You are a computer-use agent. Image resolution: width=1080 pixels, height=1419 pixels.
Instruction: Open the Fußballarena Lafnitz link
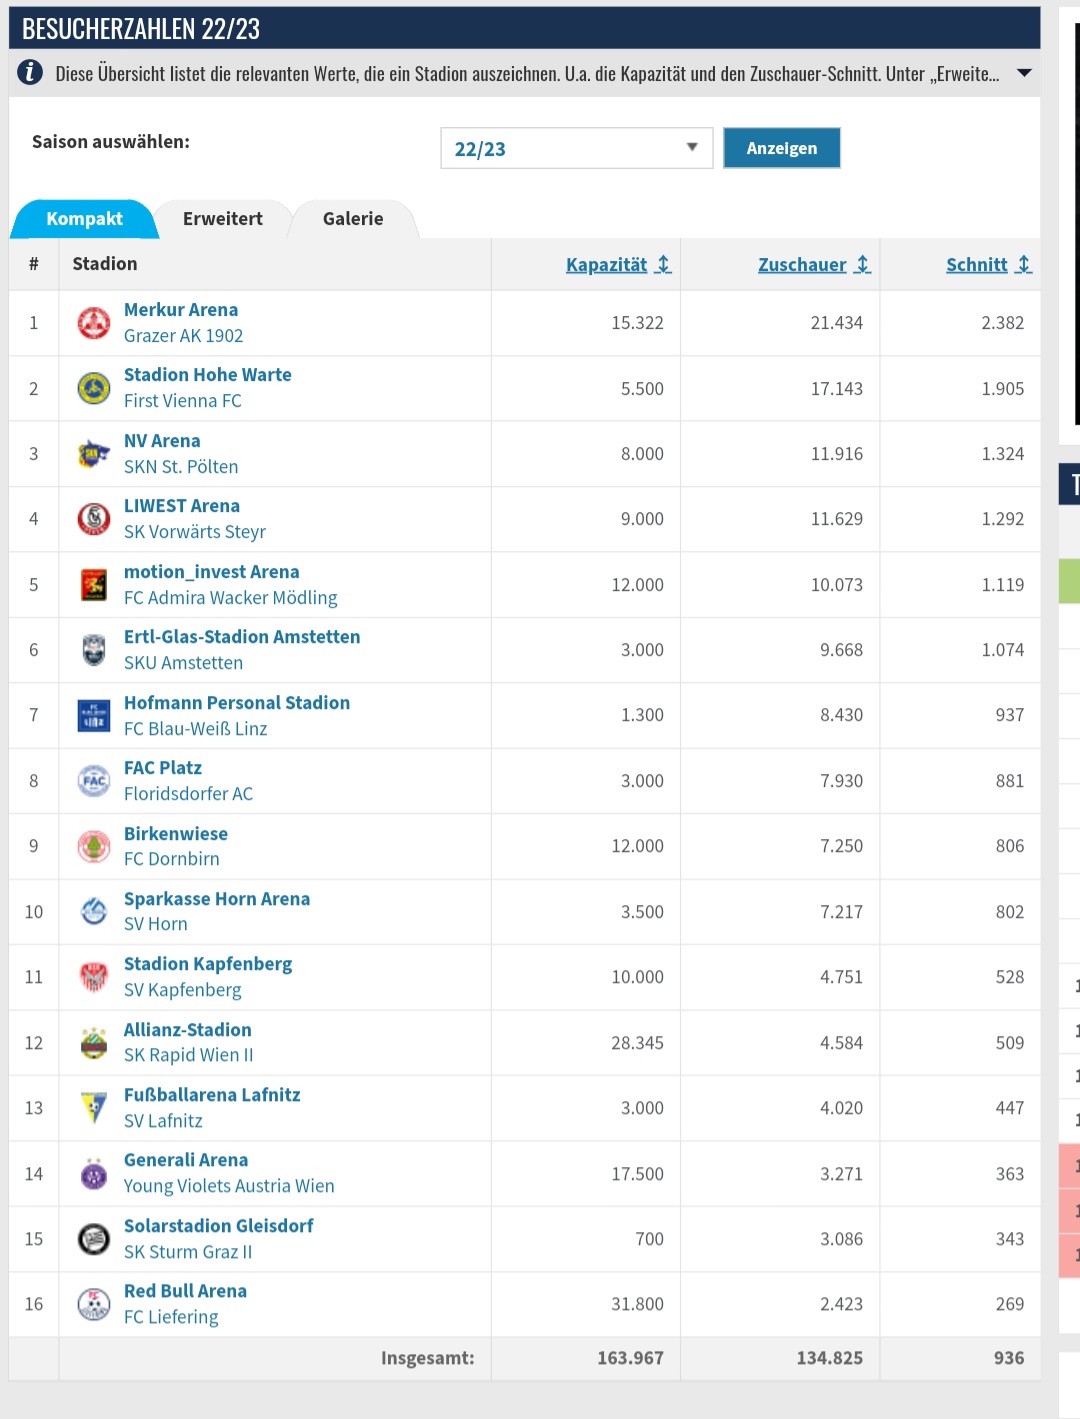(212, 1095)
